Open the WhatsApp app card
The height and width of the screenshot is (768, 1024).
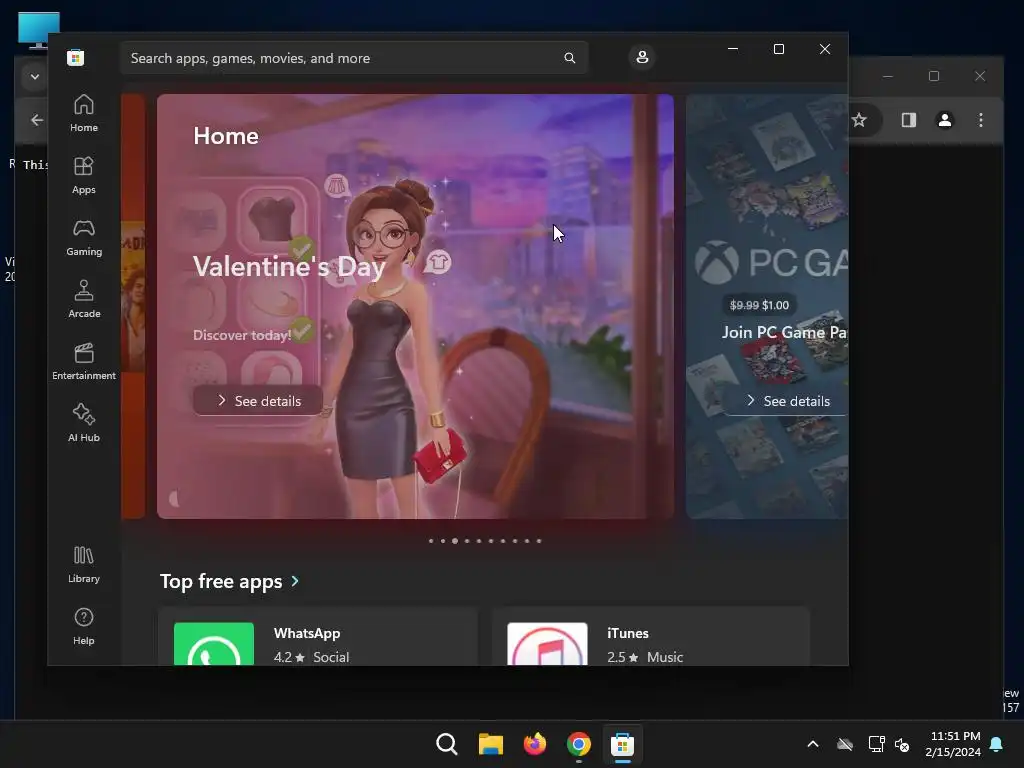318,637
